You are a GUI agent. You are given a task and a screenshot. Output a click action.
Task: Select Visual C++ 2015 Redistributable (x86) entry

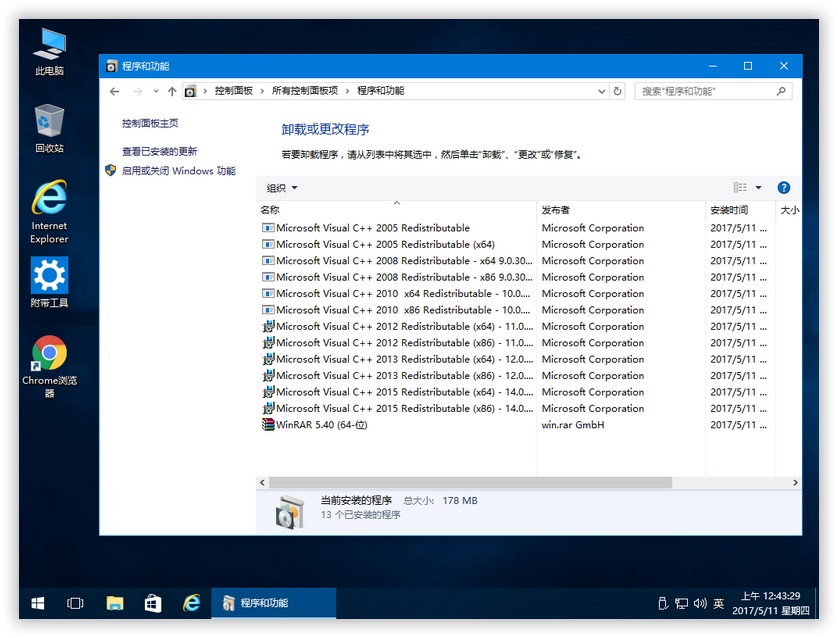pos(397,409)
